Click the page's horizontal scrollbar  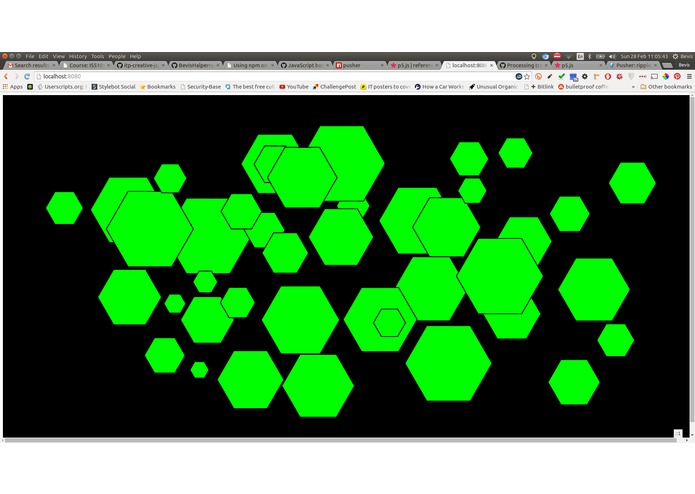(339, 440)
